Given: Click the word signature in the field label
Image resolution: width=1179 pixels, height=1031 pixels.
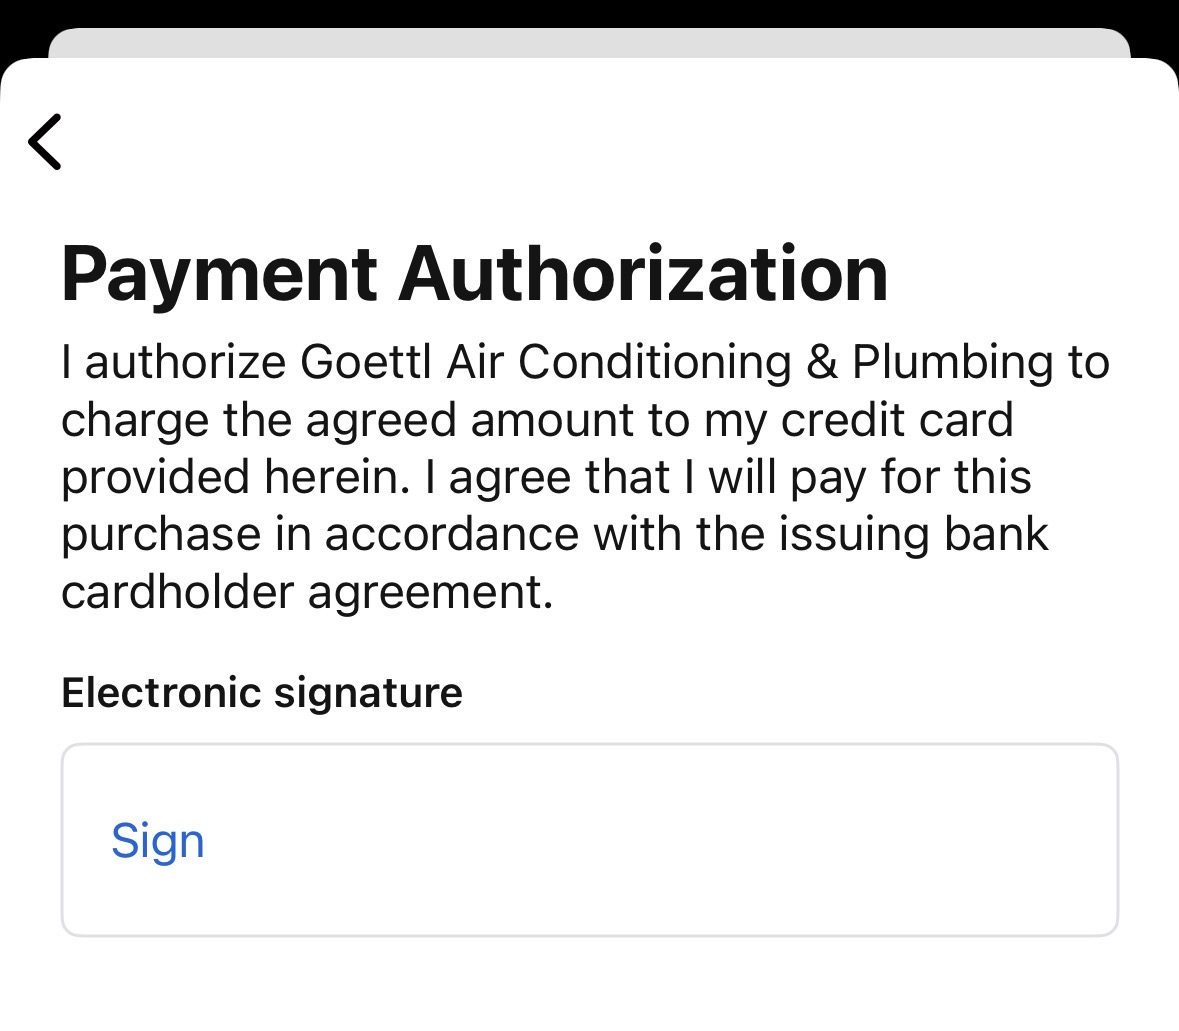Looking at the screenshot, I should (367, 692).
